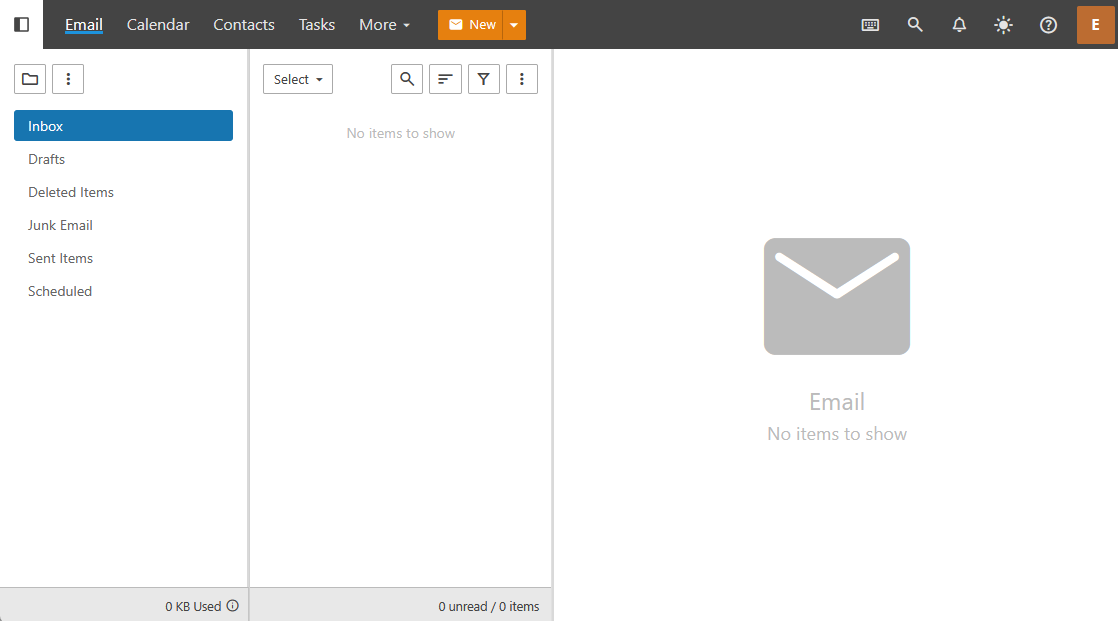Open the user avatar E menu
This screenshot has height=621, width=1118.
[x=1096, y=25]
